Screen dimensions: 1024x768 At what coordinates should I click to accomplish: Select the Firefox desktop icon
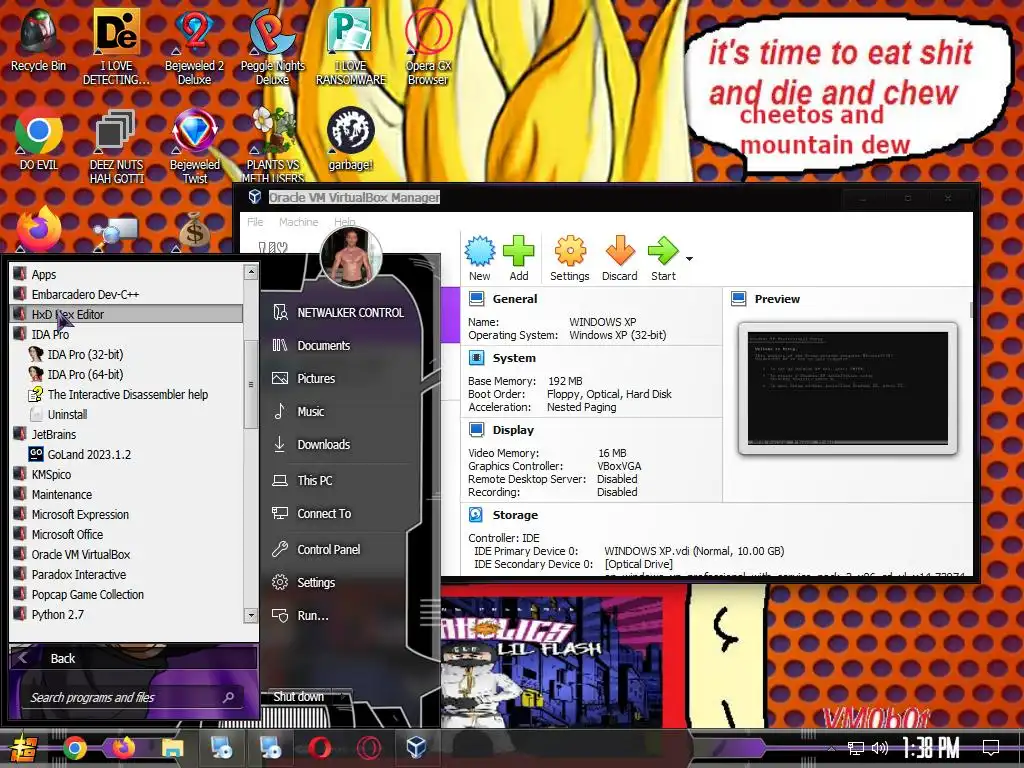coord(39,229)
